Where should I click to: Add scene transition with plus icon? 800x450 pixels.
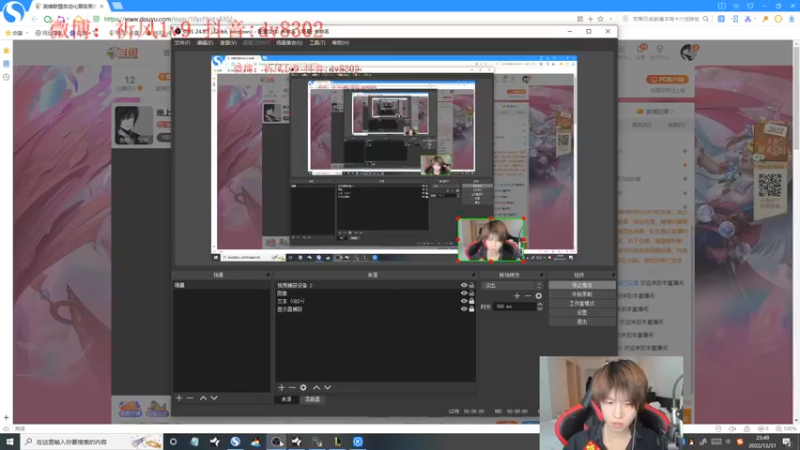point(517,296)
